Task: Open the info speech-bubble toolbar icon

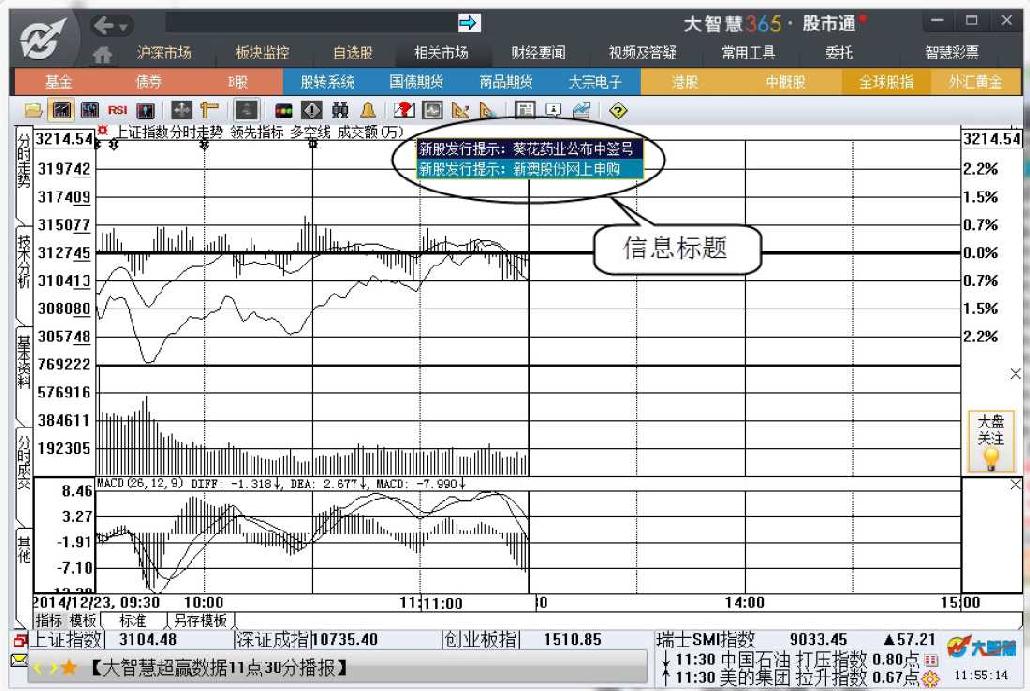Action: (553, 110)
